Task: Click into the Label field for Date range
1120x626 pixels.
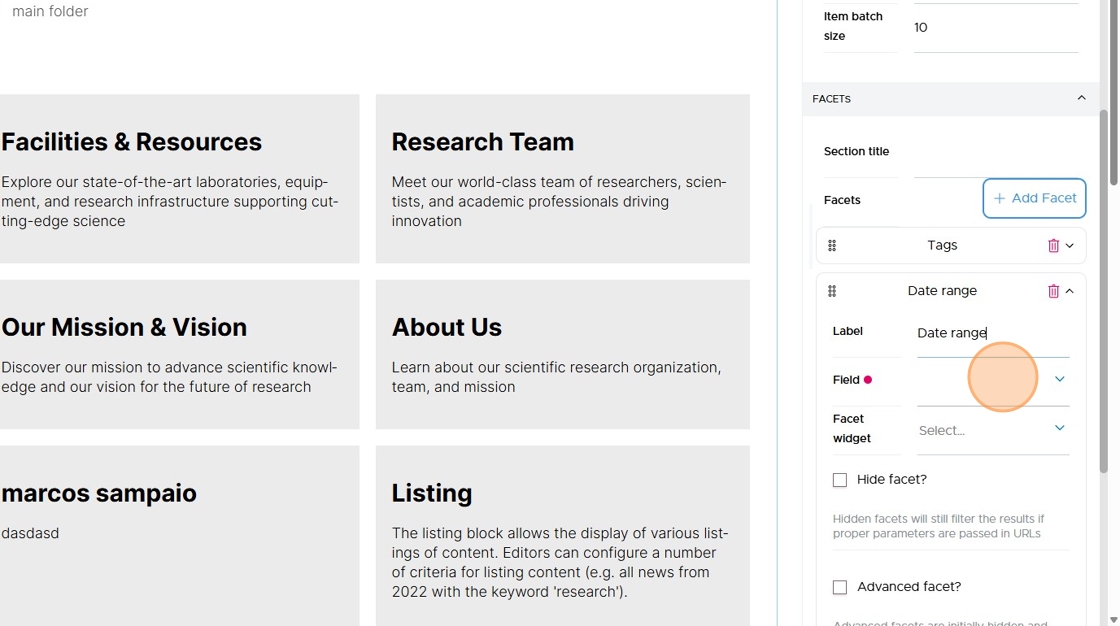Action: pyautogui.click(x=993, y=333)
